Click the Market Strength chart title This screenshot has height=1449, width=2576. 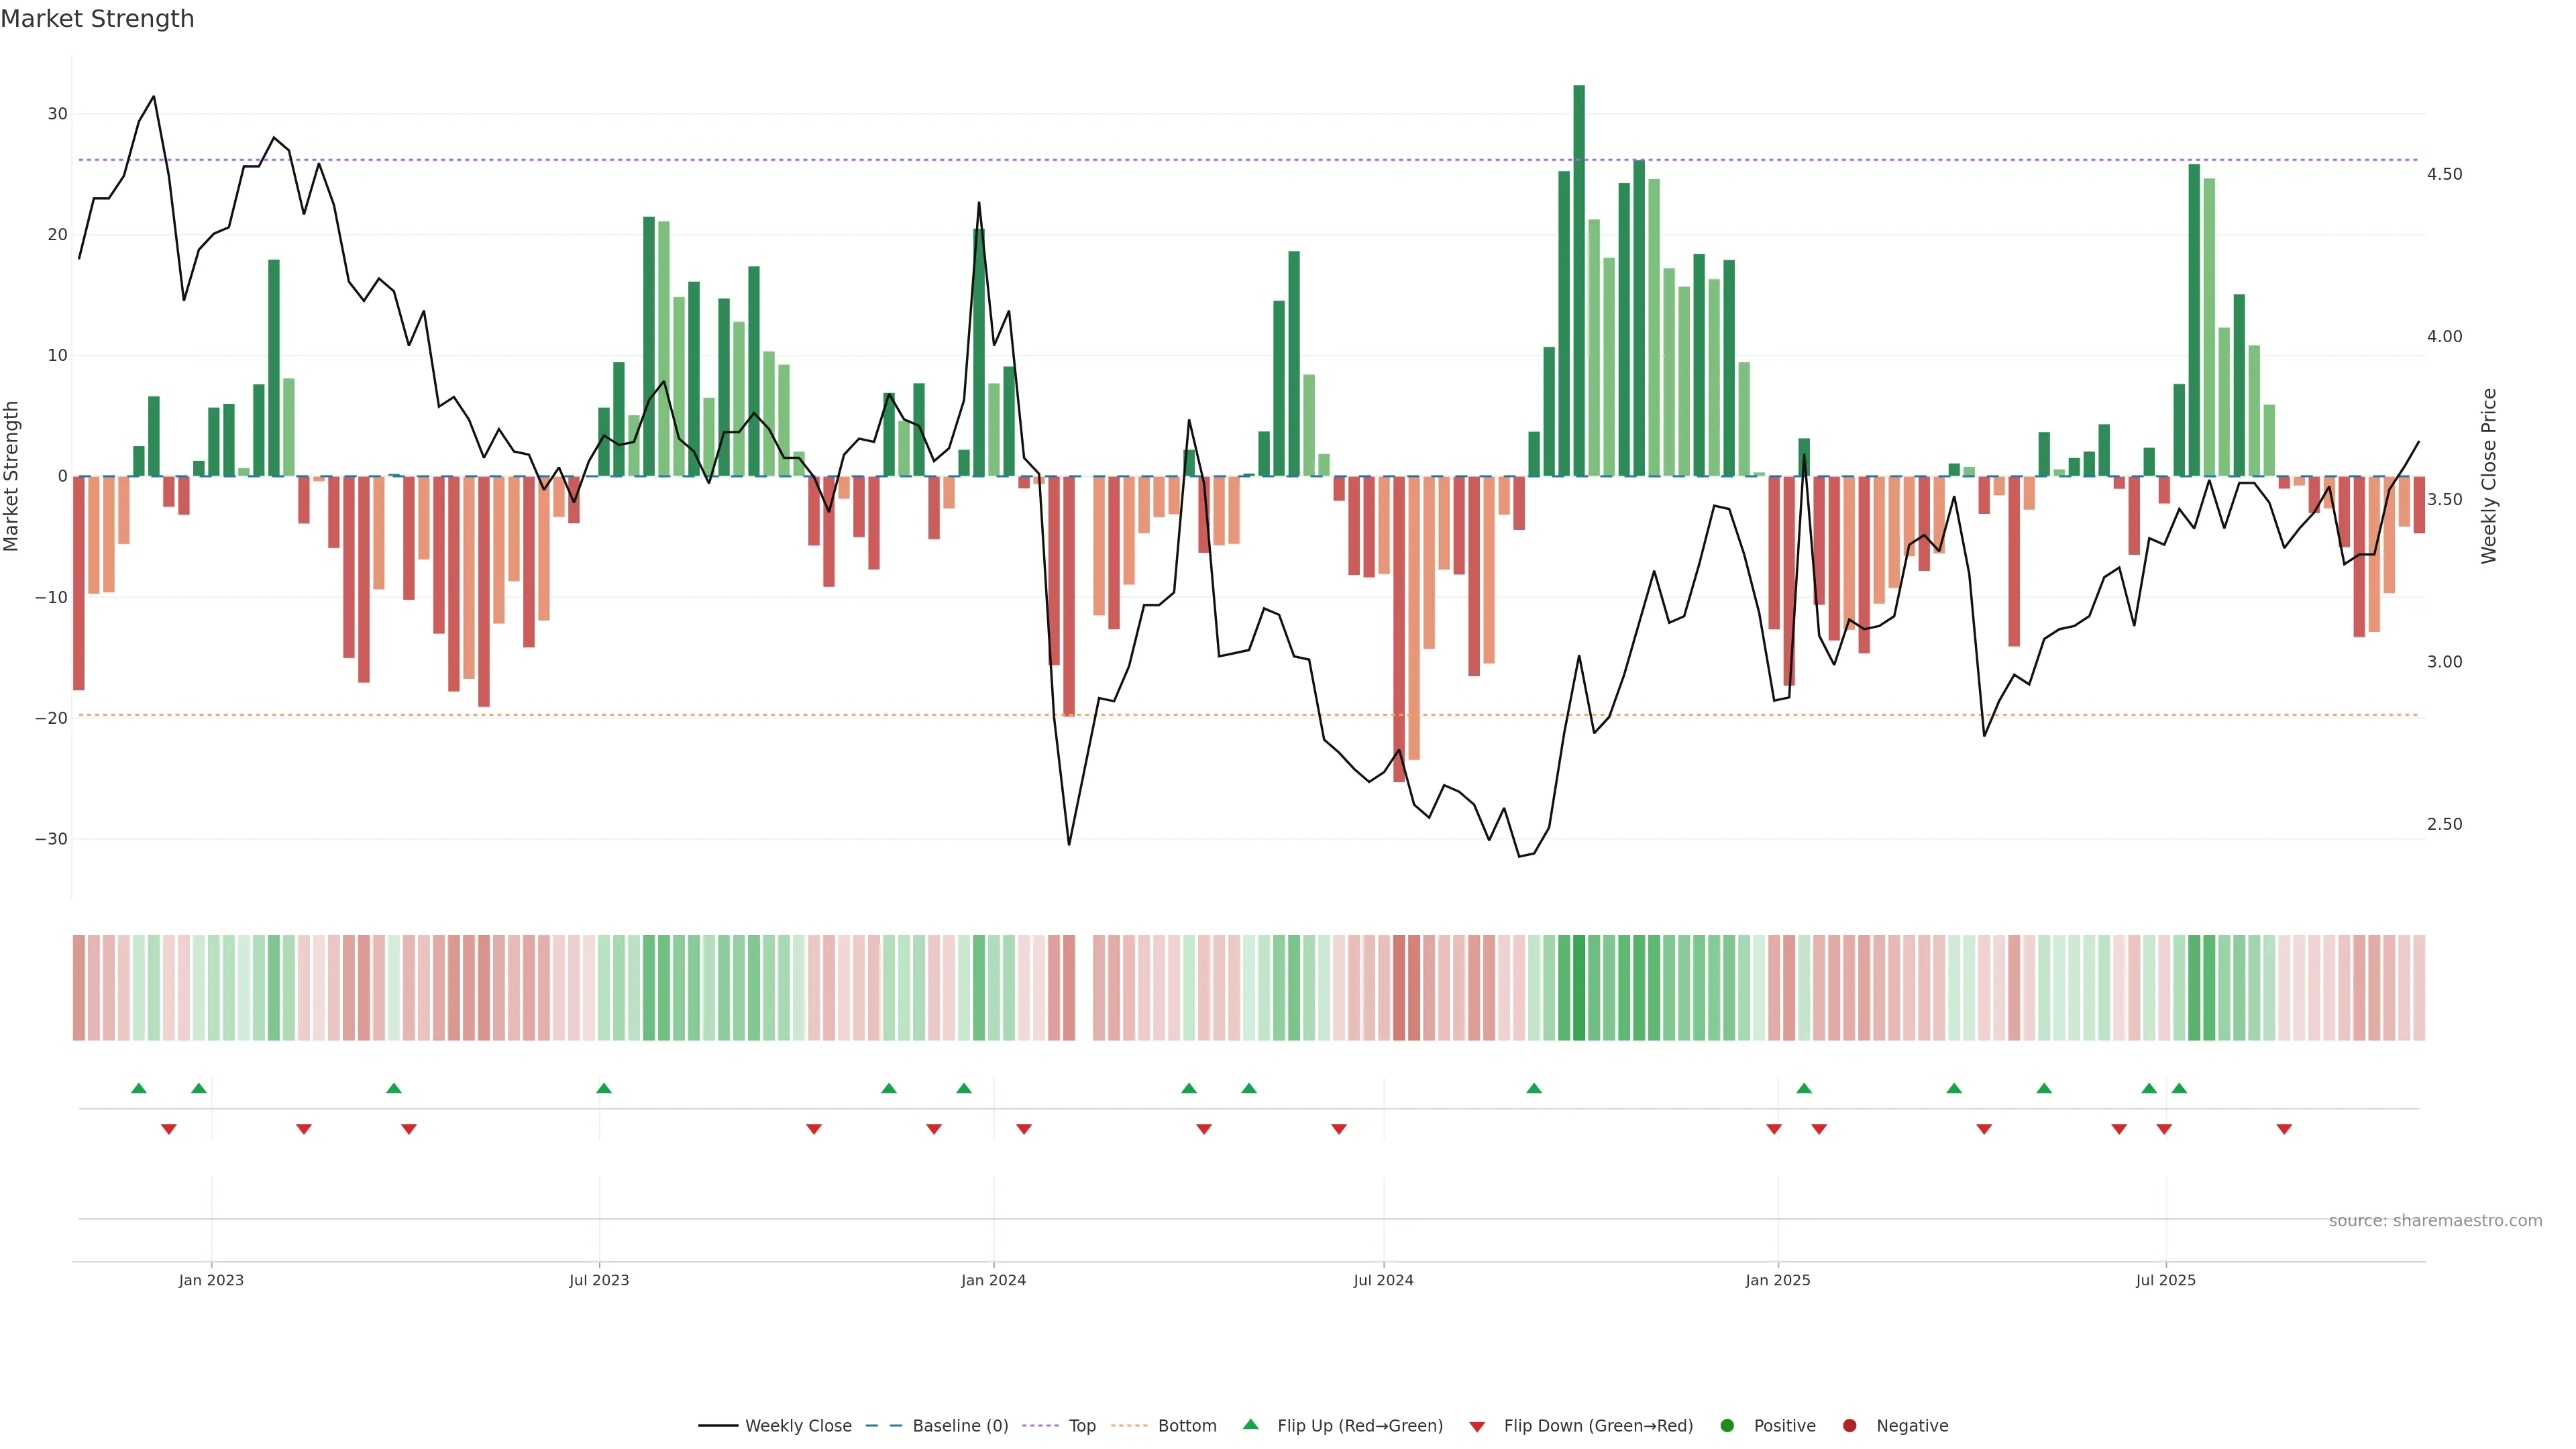tap(97, 19)
